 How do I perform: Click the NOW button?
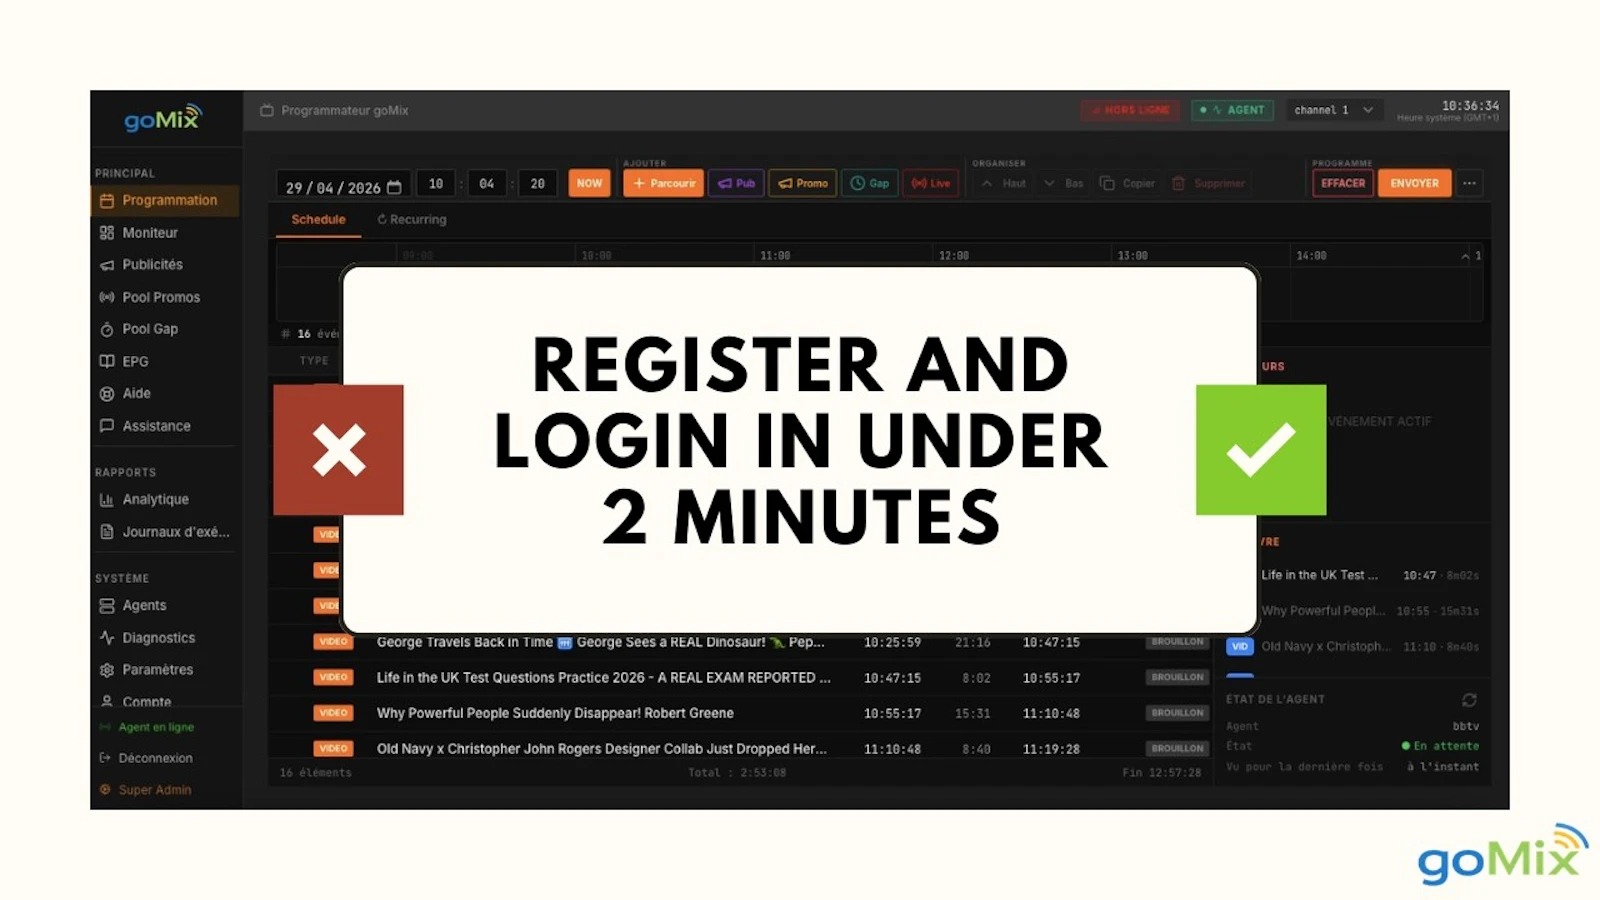pyautogui.click(x=589, y=183)
